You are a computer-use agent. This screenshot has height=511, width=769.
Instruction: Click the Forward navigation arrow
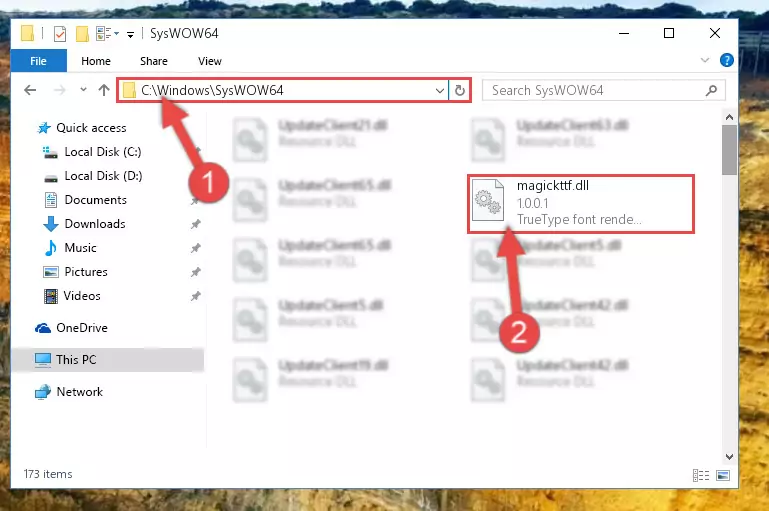[59, 90]
